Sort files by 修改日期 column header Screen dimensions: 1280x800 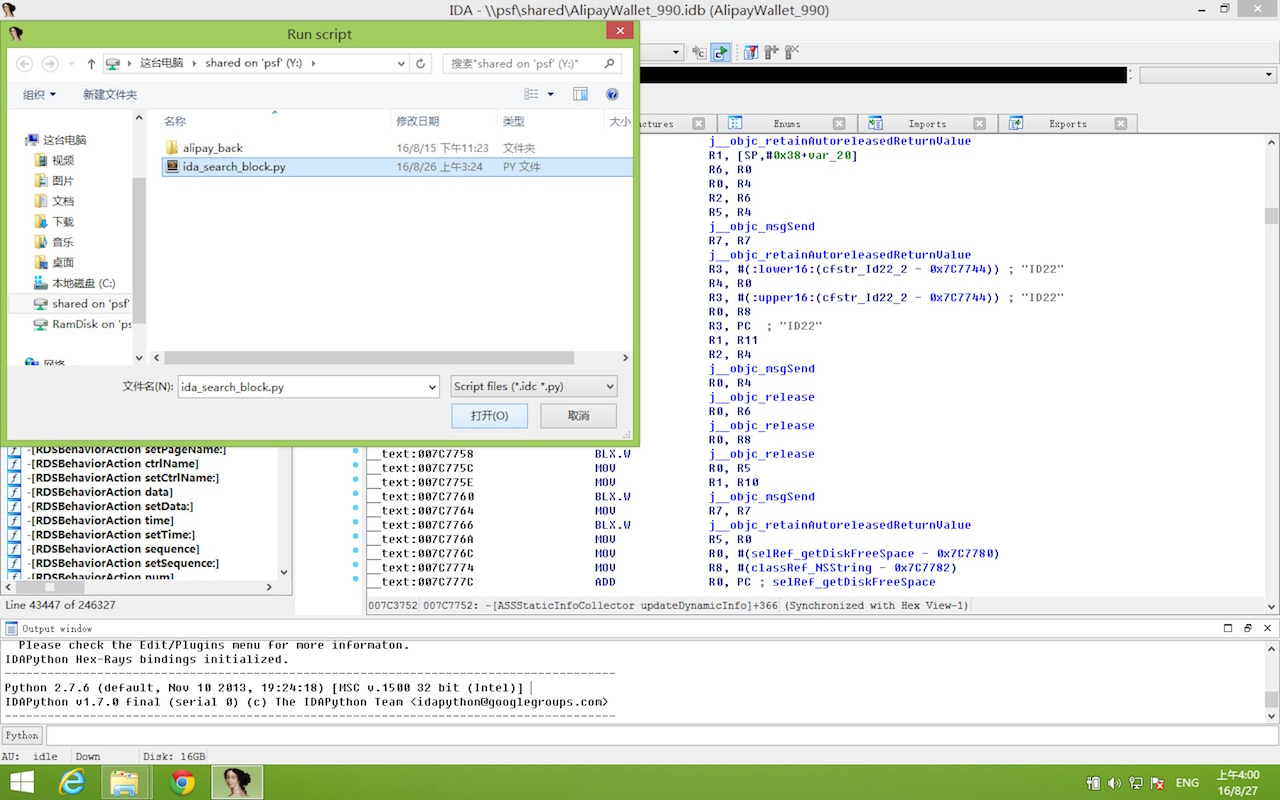click(x=417, y=121)
